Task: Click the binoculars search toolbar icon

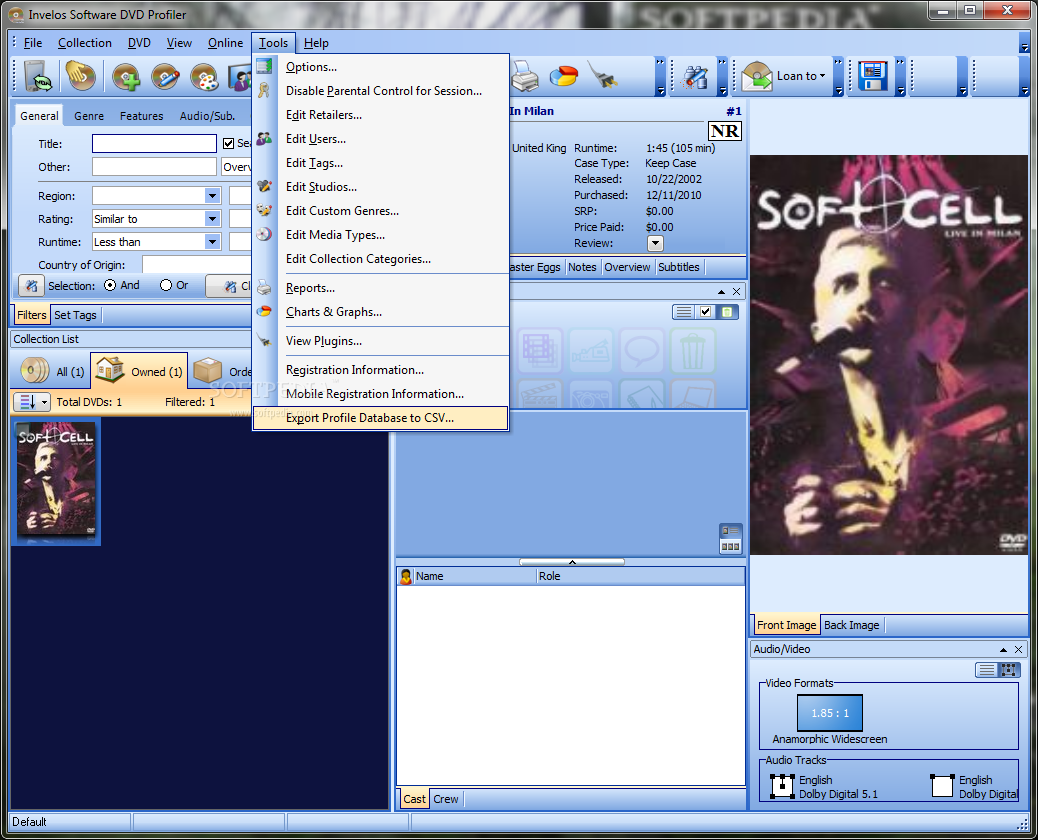Action: point(695,77)
